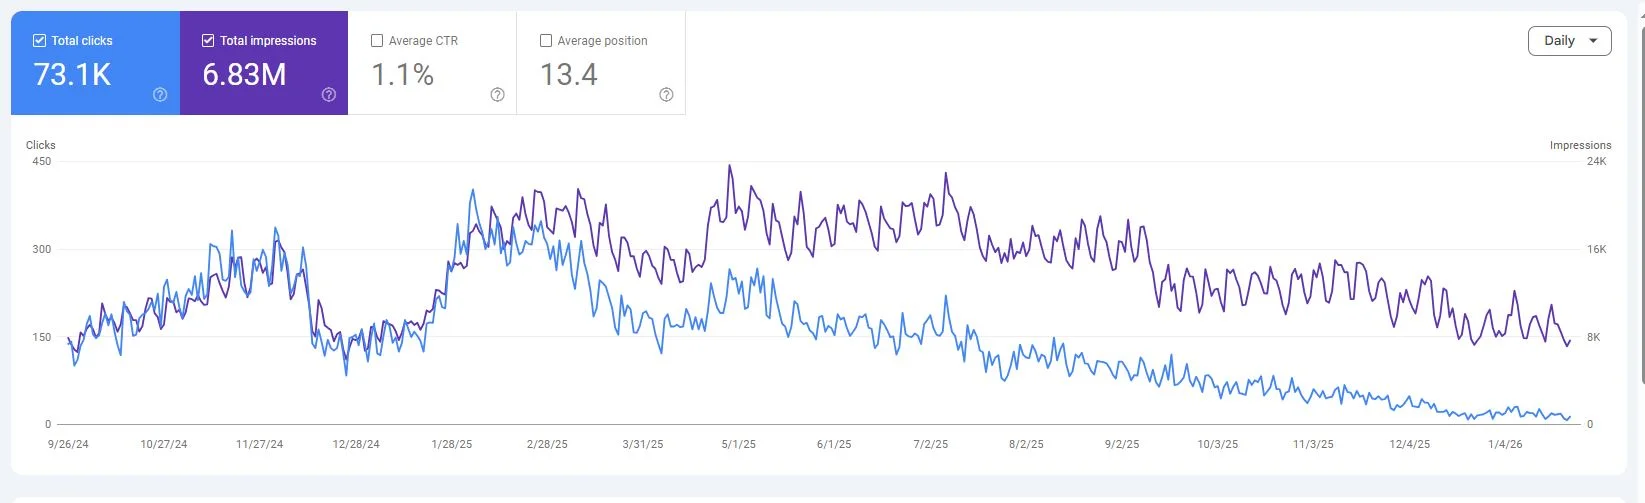
Task: Click help icon on Total clicks card
Action: (x=160, y=95)
